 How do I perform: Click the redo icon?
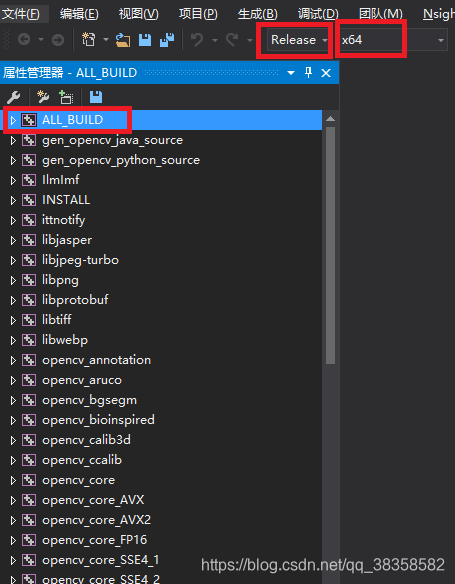point(232,39)
